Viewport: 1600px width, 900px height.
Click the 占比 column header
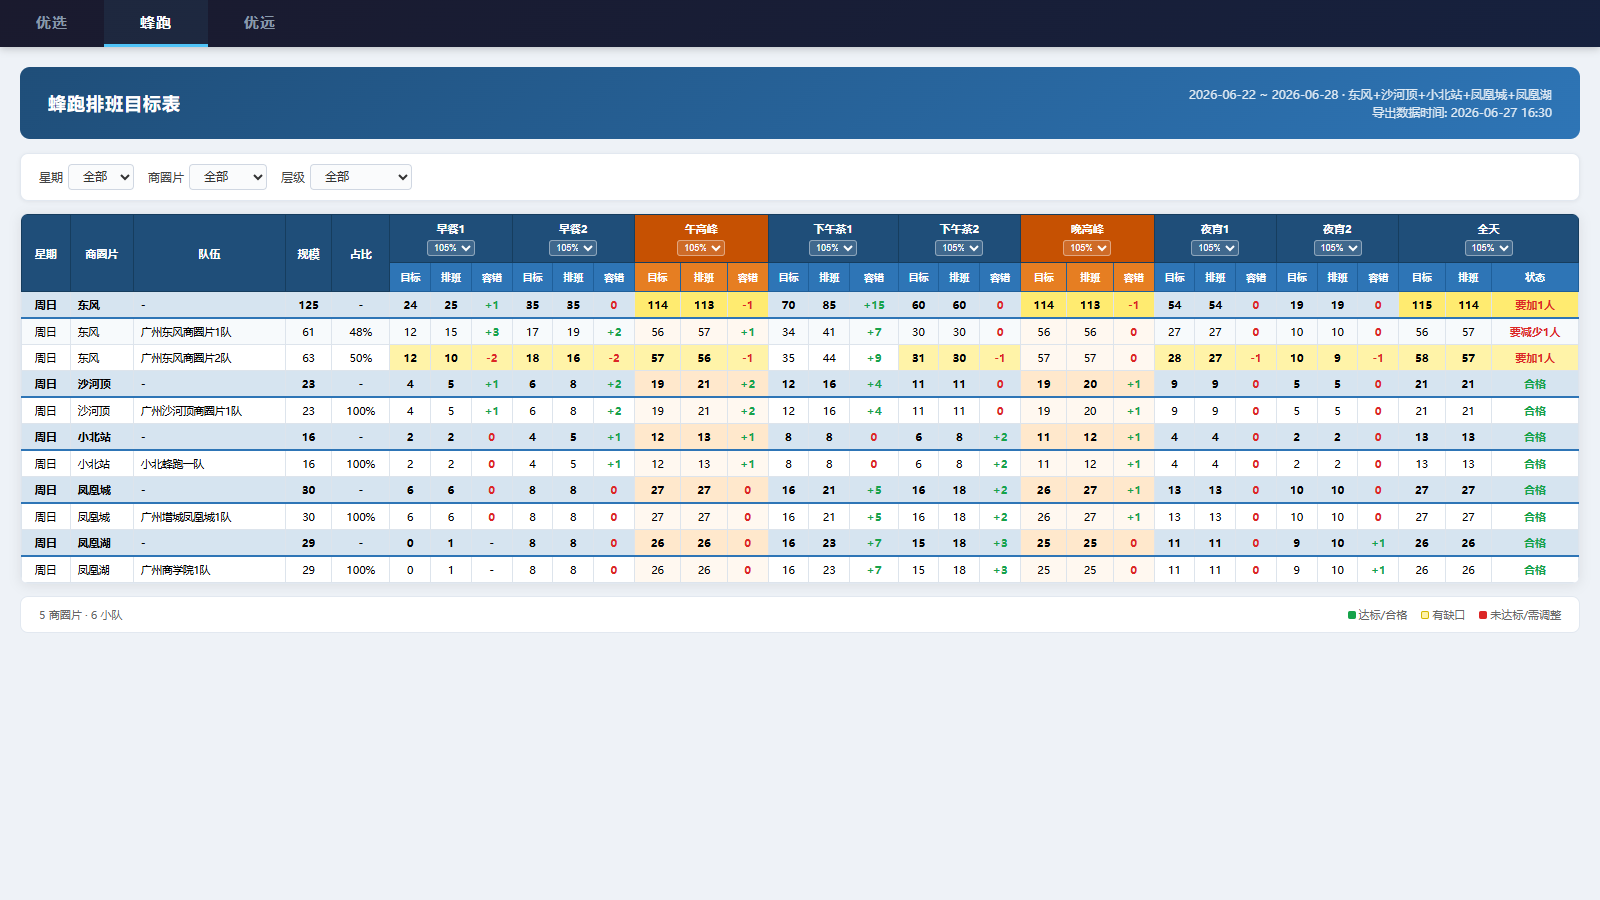pyautogui.click(x=361, y=254)
